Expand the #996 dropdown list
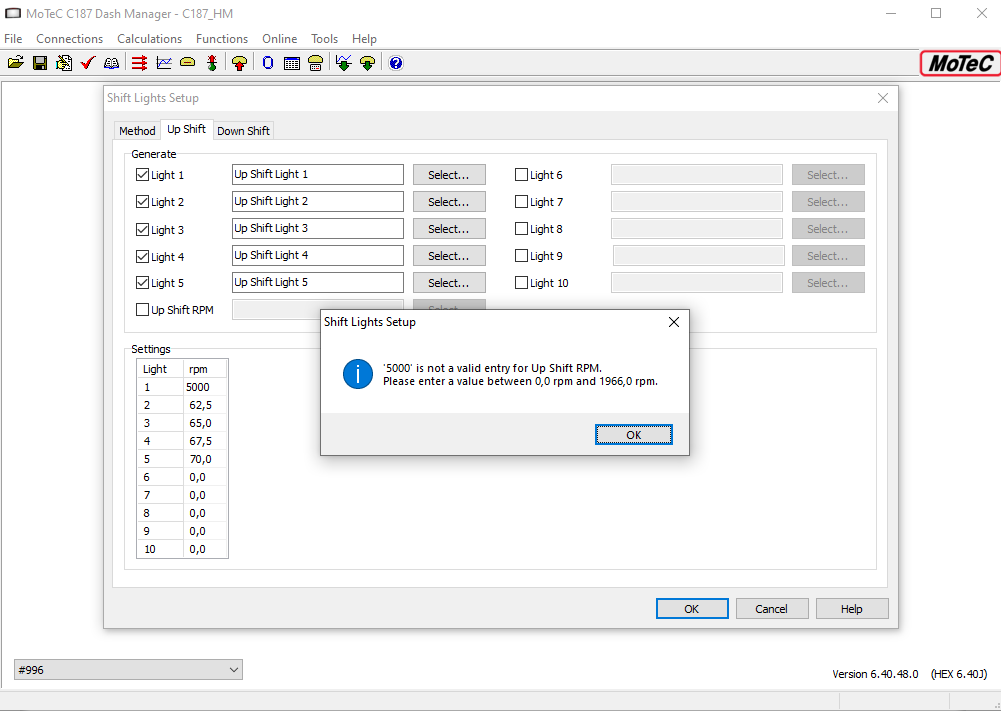Screen dimensions: 1001x711 [234, 670]
